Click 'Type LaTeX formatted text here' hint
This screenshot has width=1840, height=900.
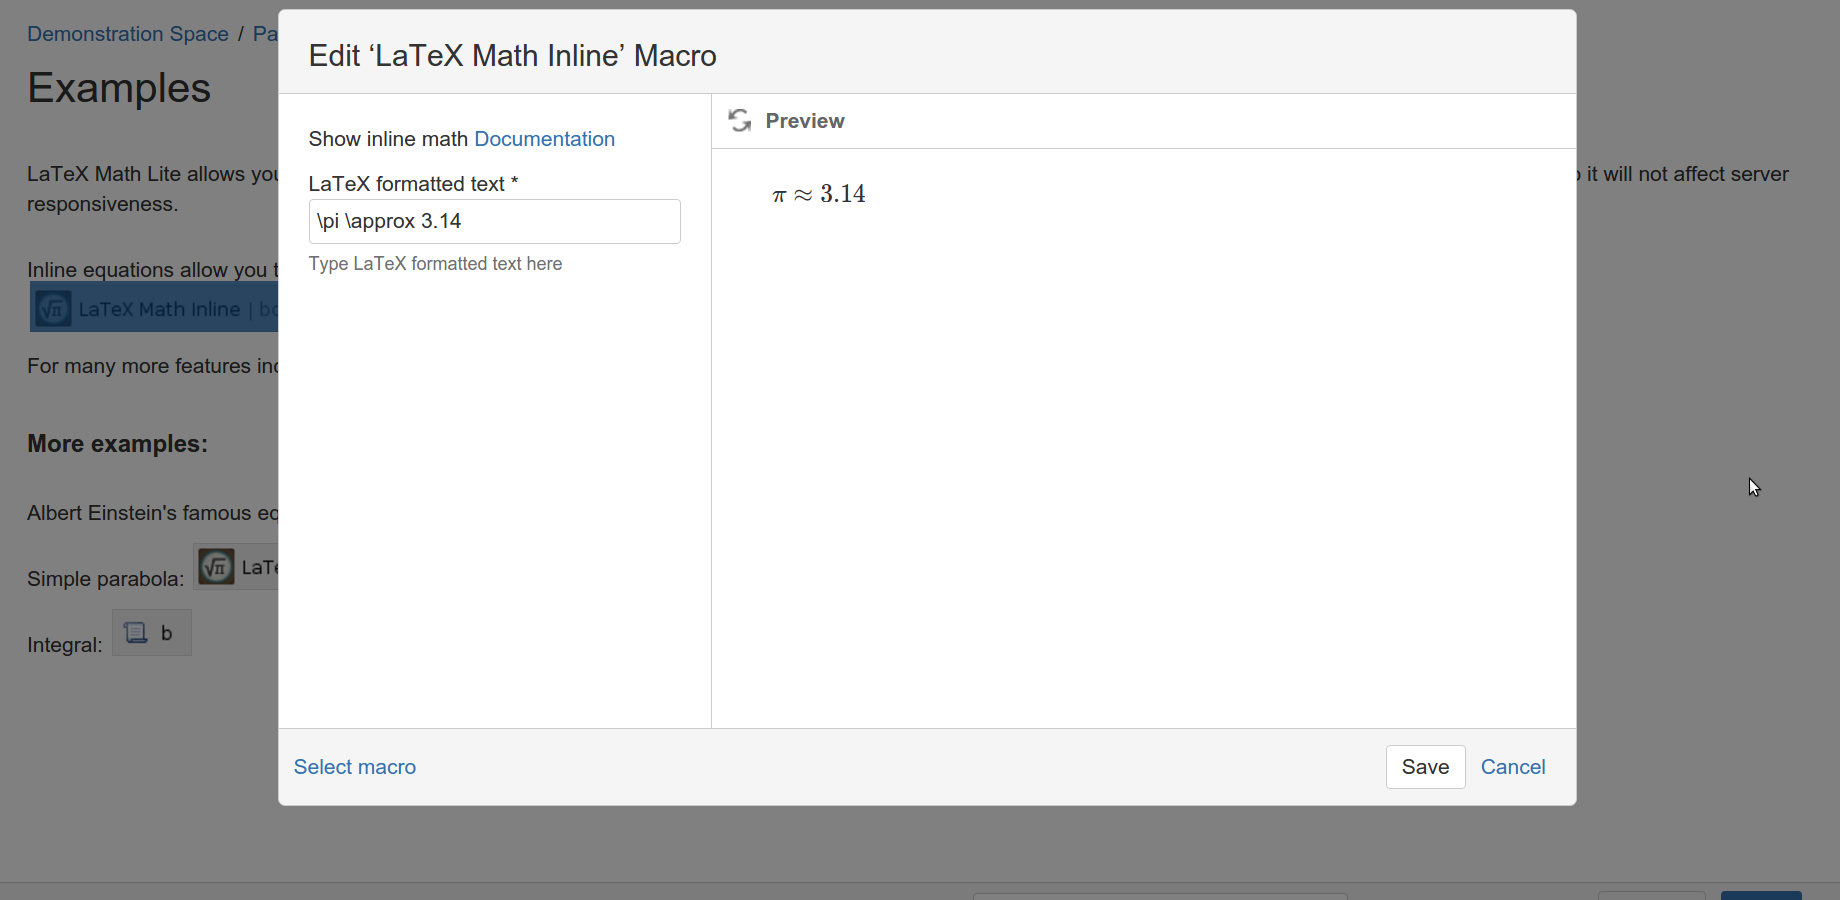coord(435,264)
